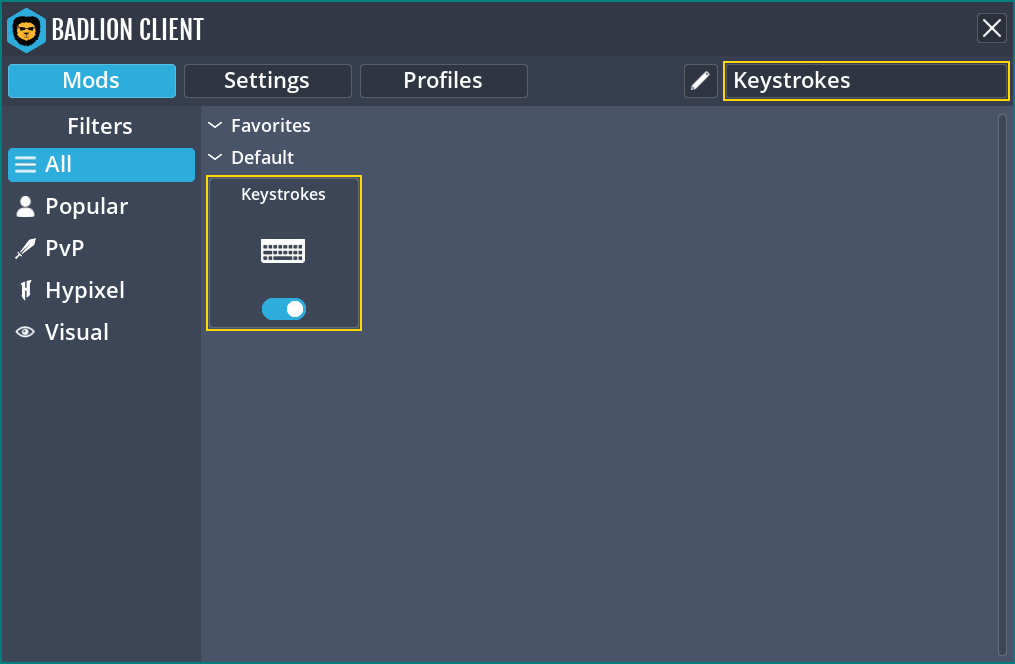Click the Filters heading text
The height and width of the screenshot is (664, 1015).
coord(100,126)
